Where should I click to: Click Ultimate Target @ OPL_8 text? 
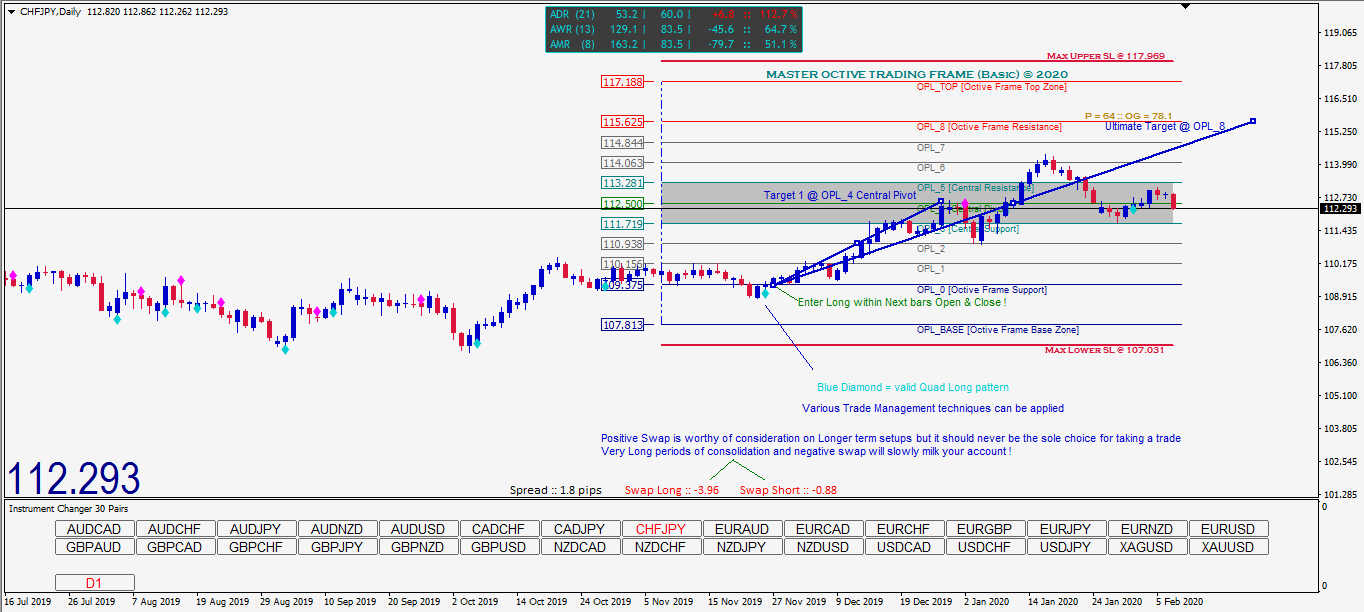1165,126
